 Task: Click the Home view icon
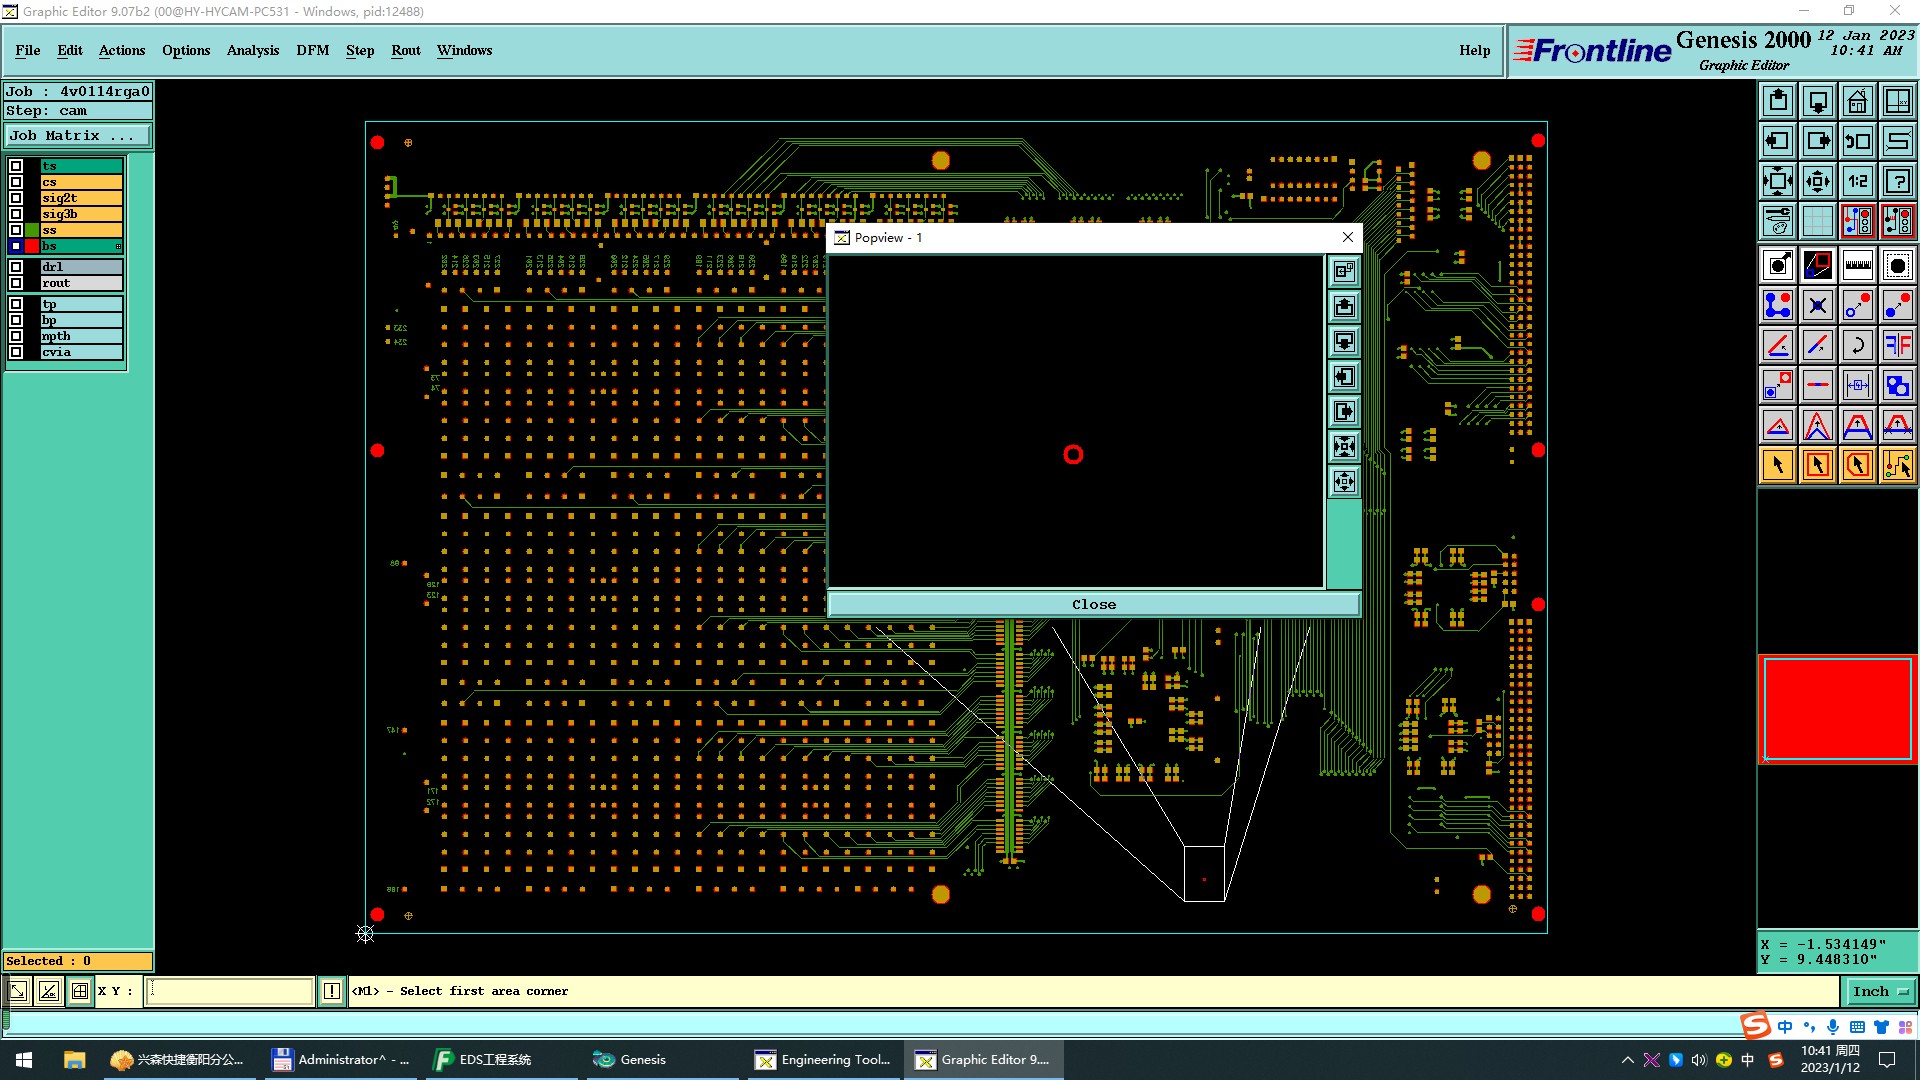1857,101
